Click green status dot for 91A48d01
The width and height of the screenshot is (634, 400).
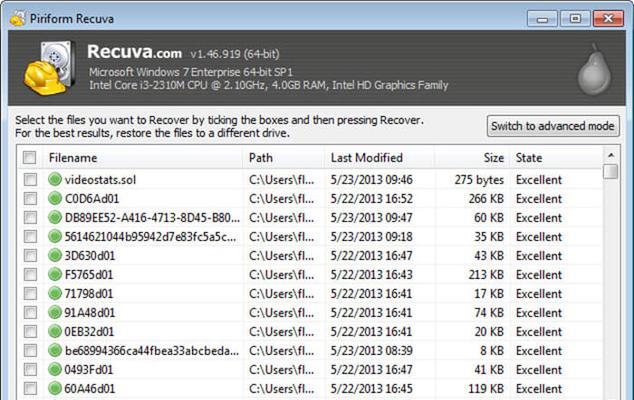pos(55,313)
